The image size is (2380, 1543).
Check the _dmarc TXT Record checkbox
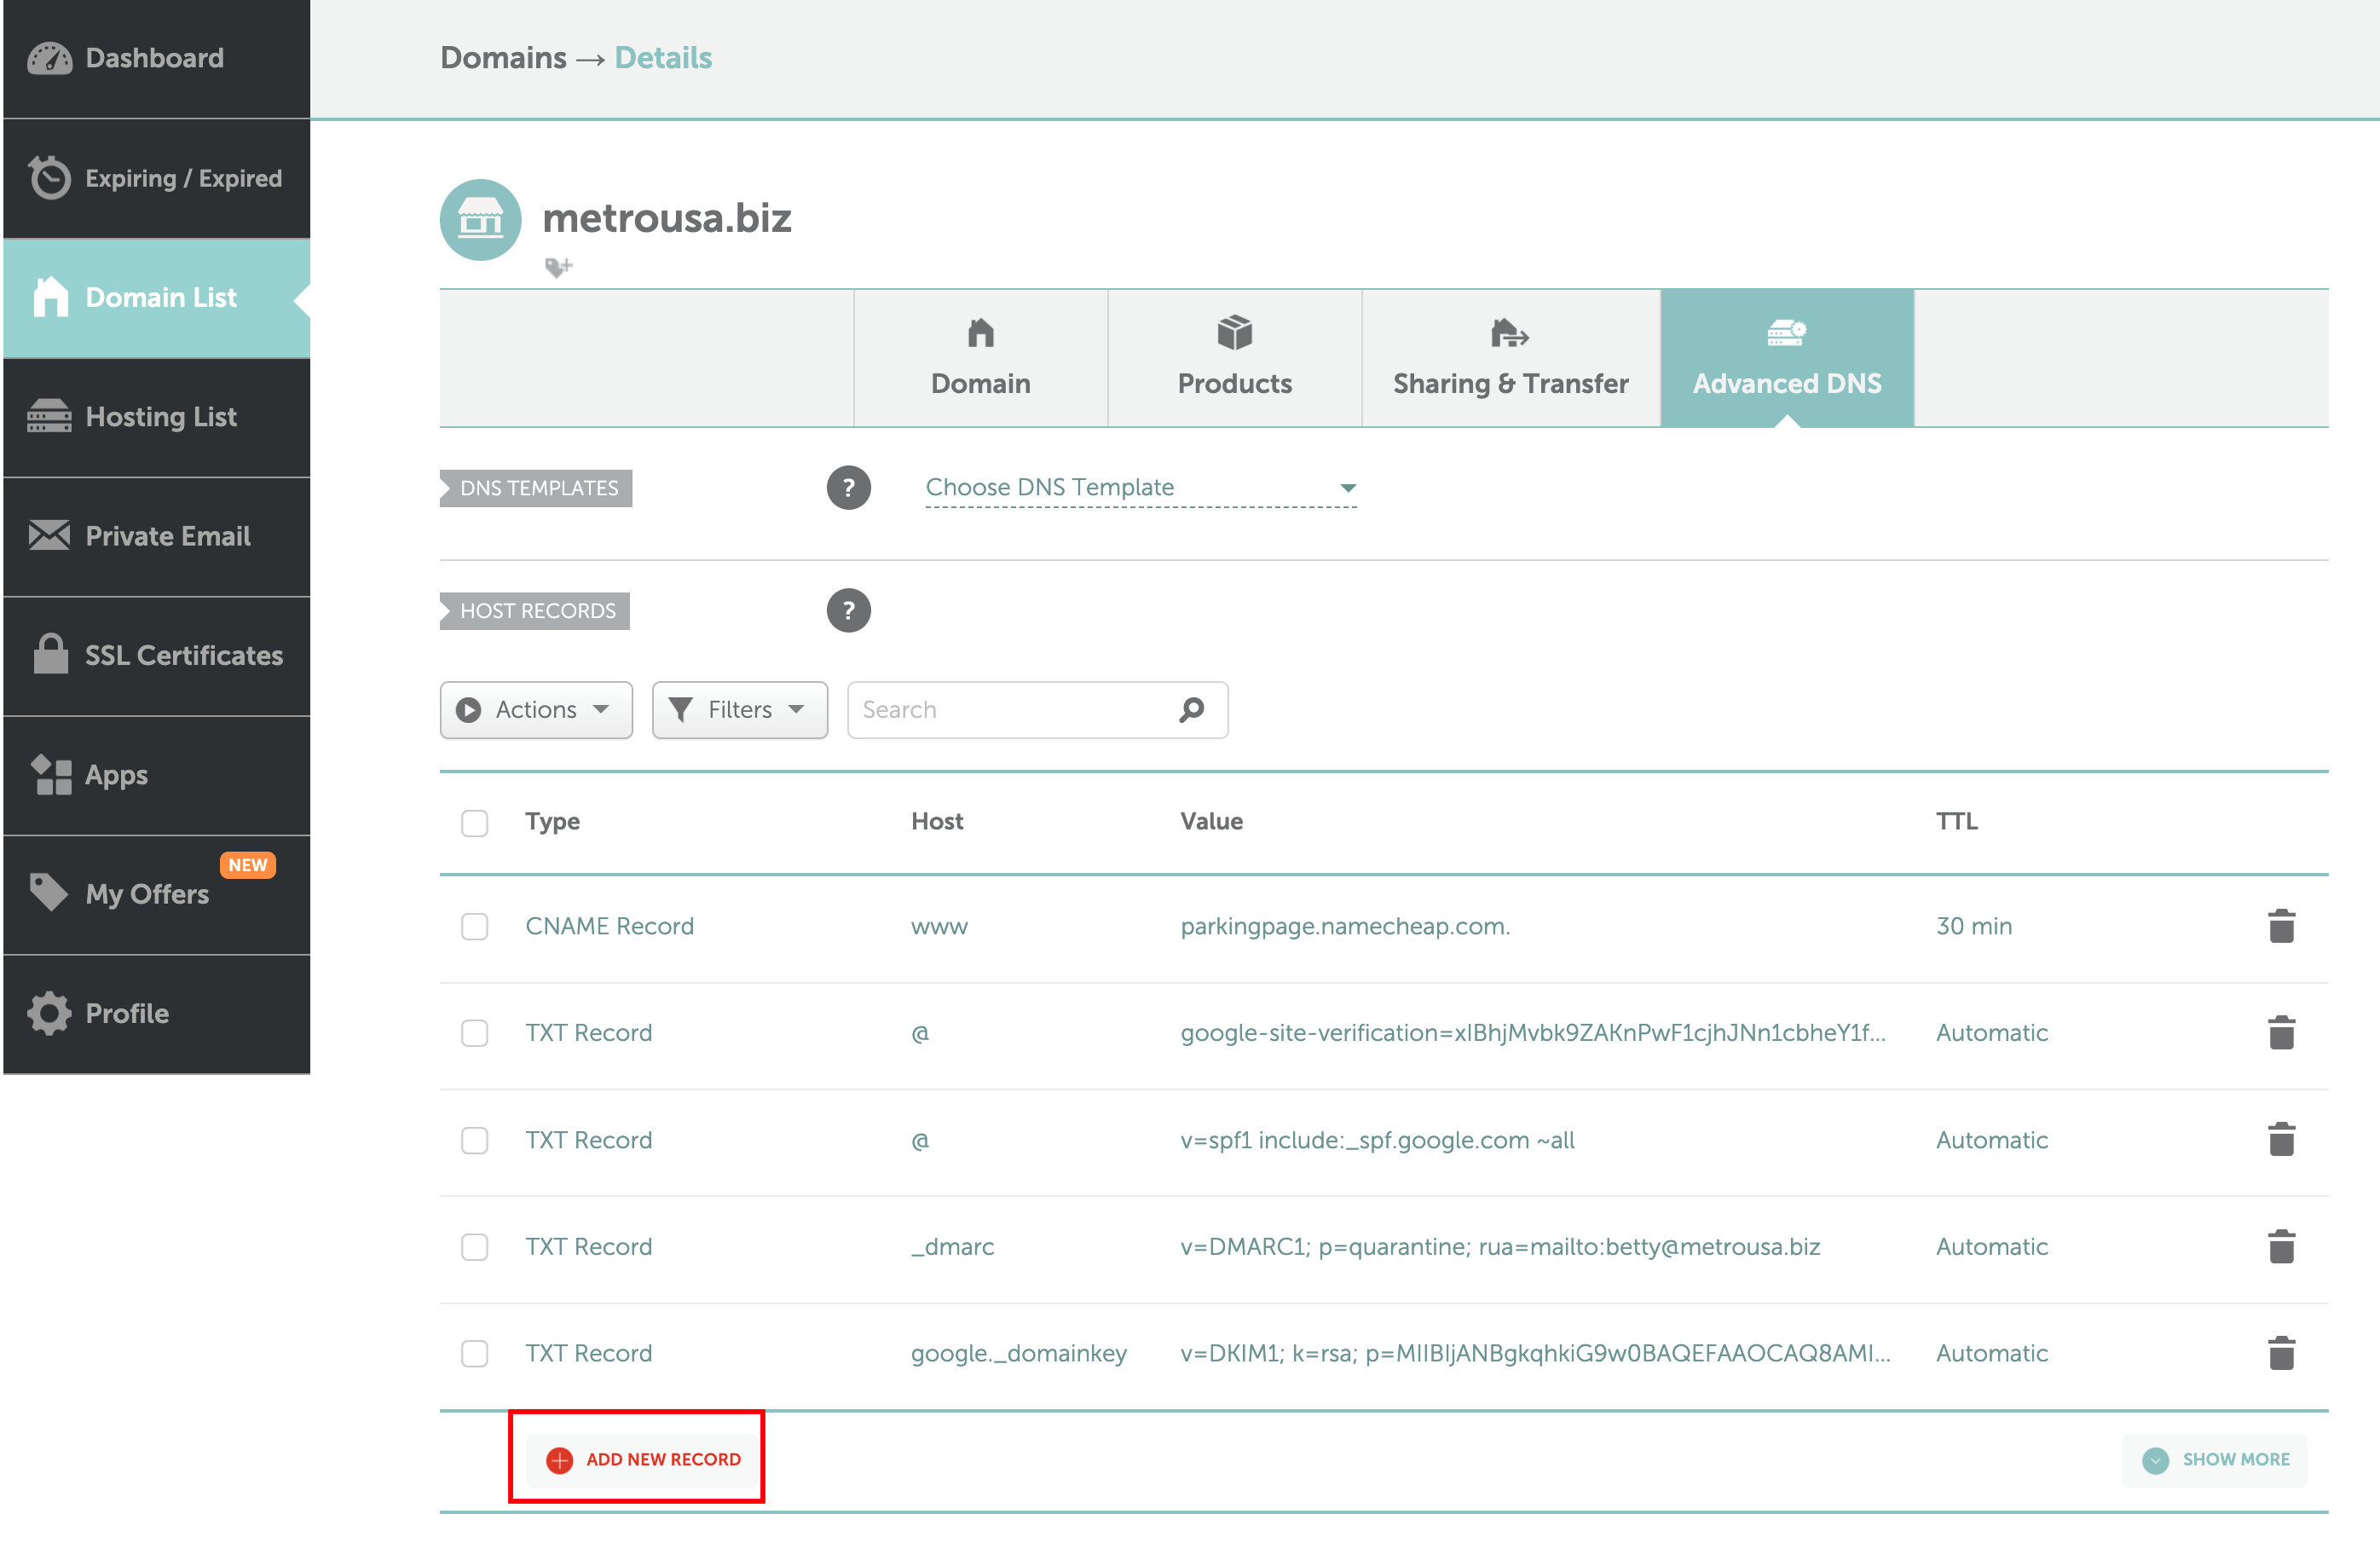click(x=474, y=1247)
